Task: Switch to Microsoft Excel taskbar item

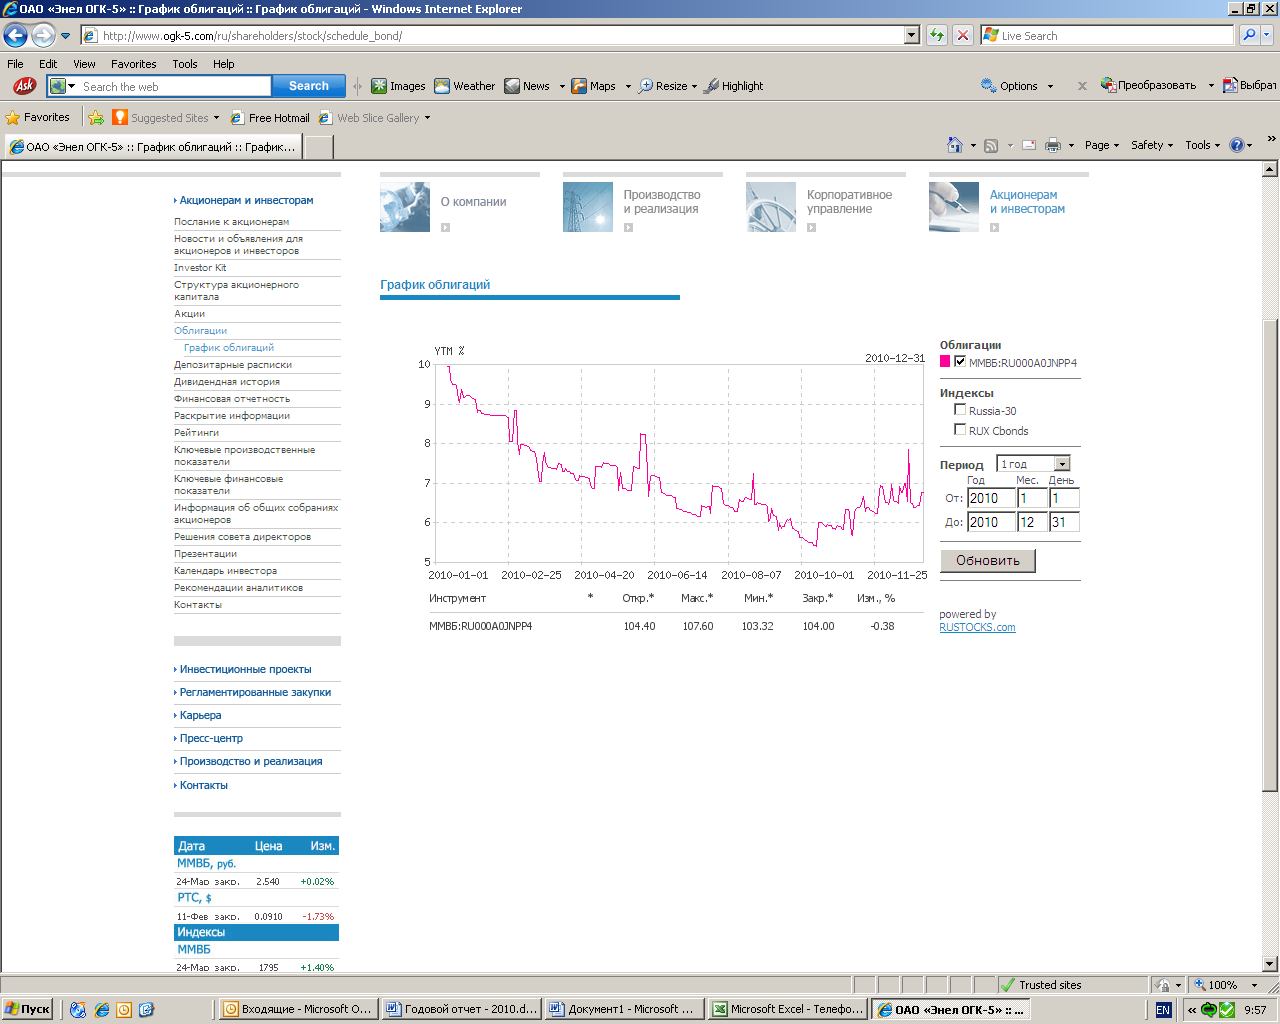Action: [x=787, y=1009]
